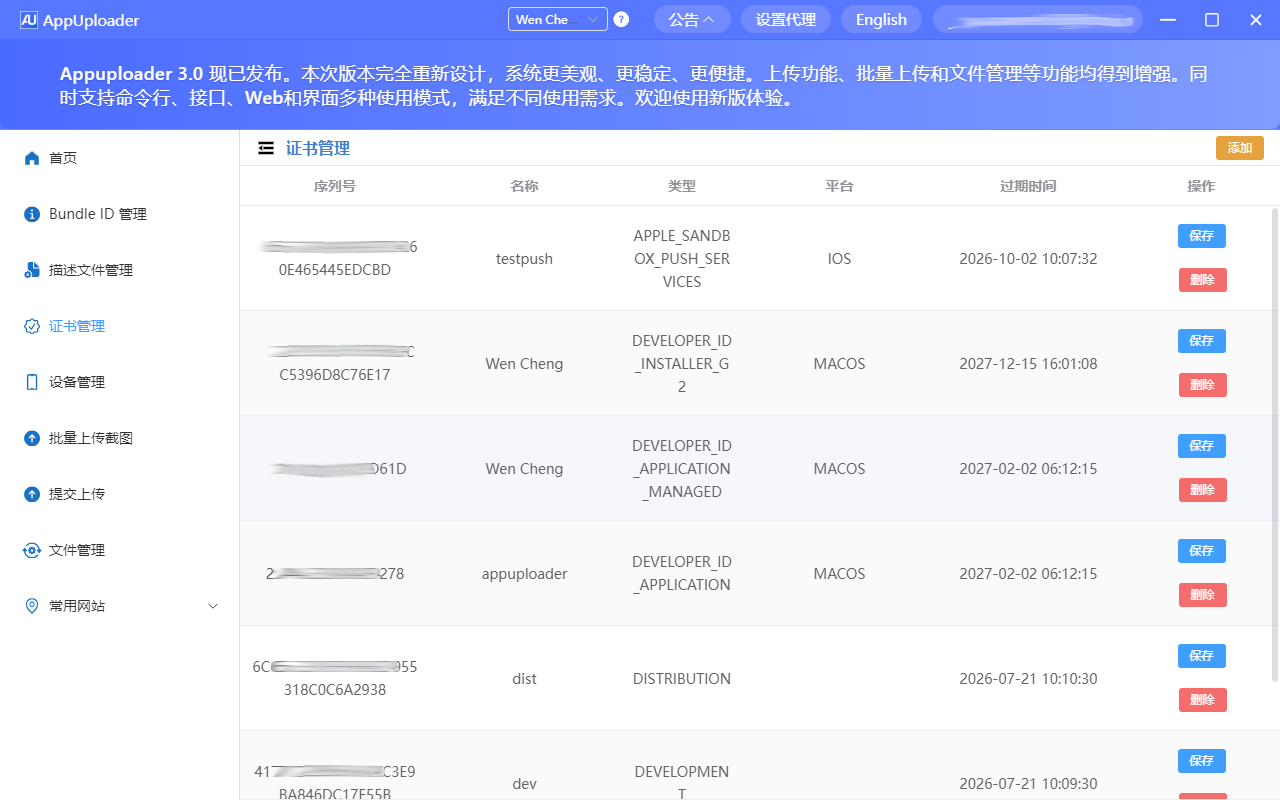Expand the 常用网站 submenu
This screenshot has height=800, width=1280.
[x=212, y=605]
